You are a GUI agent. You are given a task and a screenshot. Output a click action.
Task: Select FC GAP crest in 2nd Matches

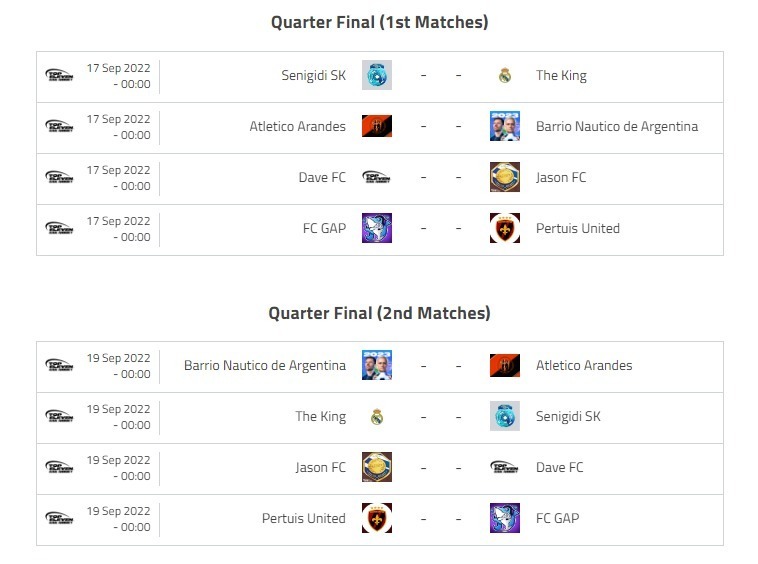click(x=505, y=518)
